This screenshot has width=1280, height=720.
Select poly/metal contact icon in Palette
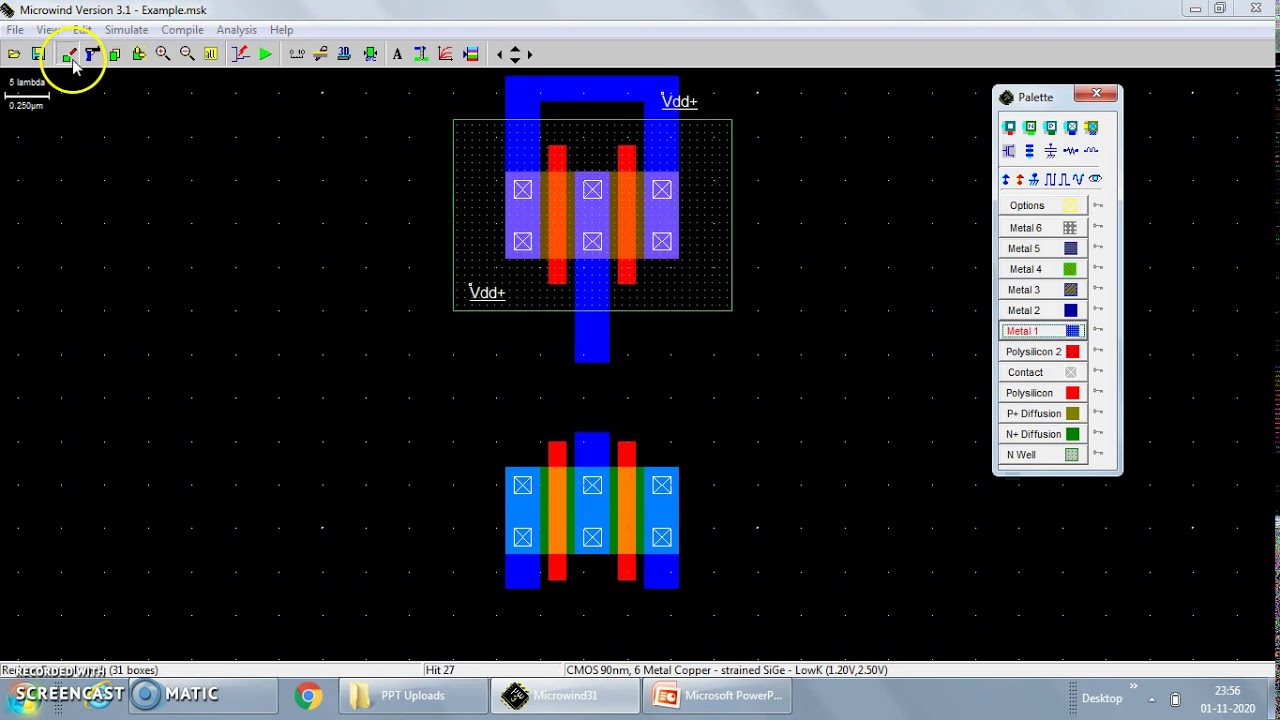[x=1009, y=127]
